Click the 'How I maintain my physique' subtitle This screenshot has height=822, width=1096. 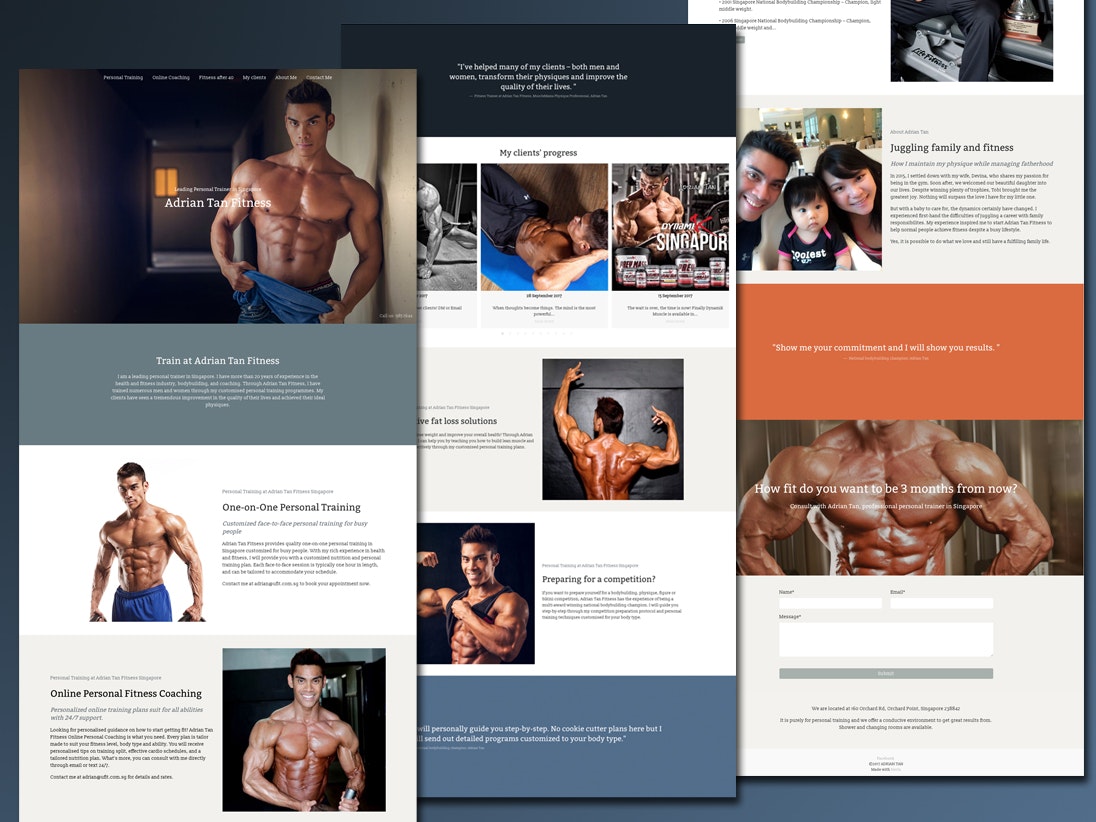pyautogui.click(x=972, y=164)
